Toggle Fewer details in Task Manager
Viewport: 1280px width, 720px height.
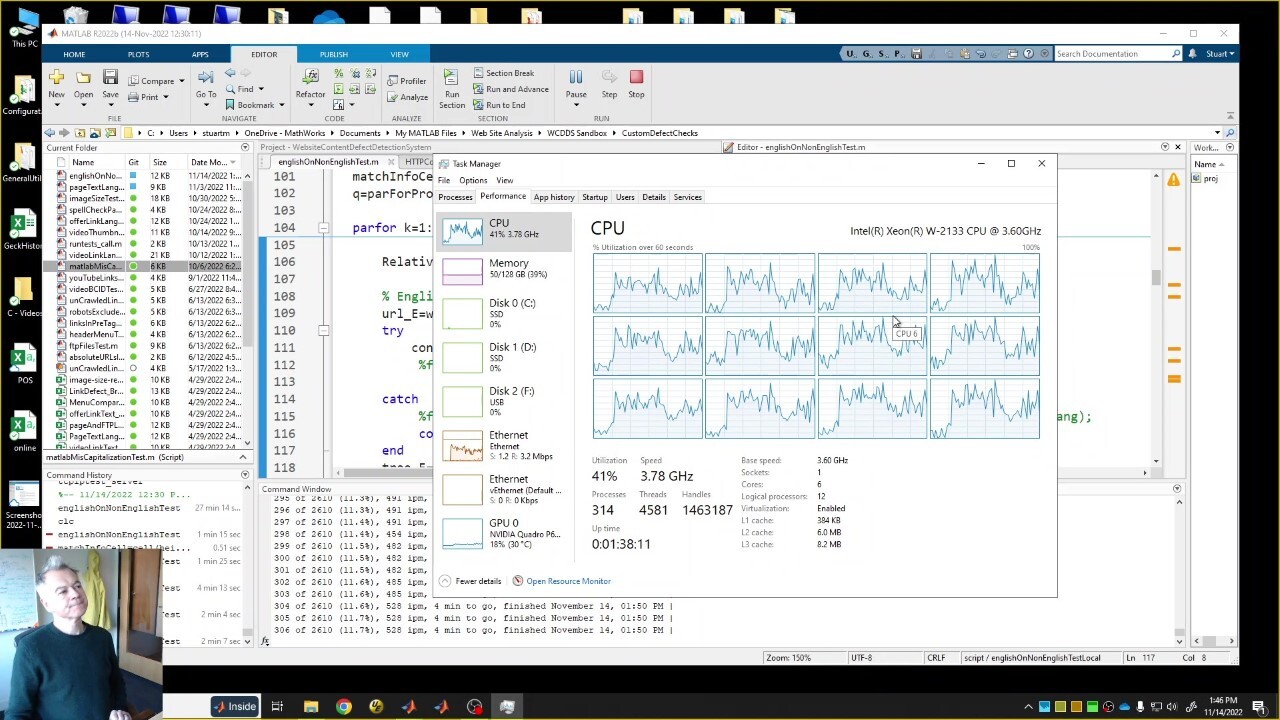coord(471,581)
